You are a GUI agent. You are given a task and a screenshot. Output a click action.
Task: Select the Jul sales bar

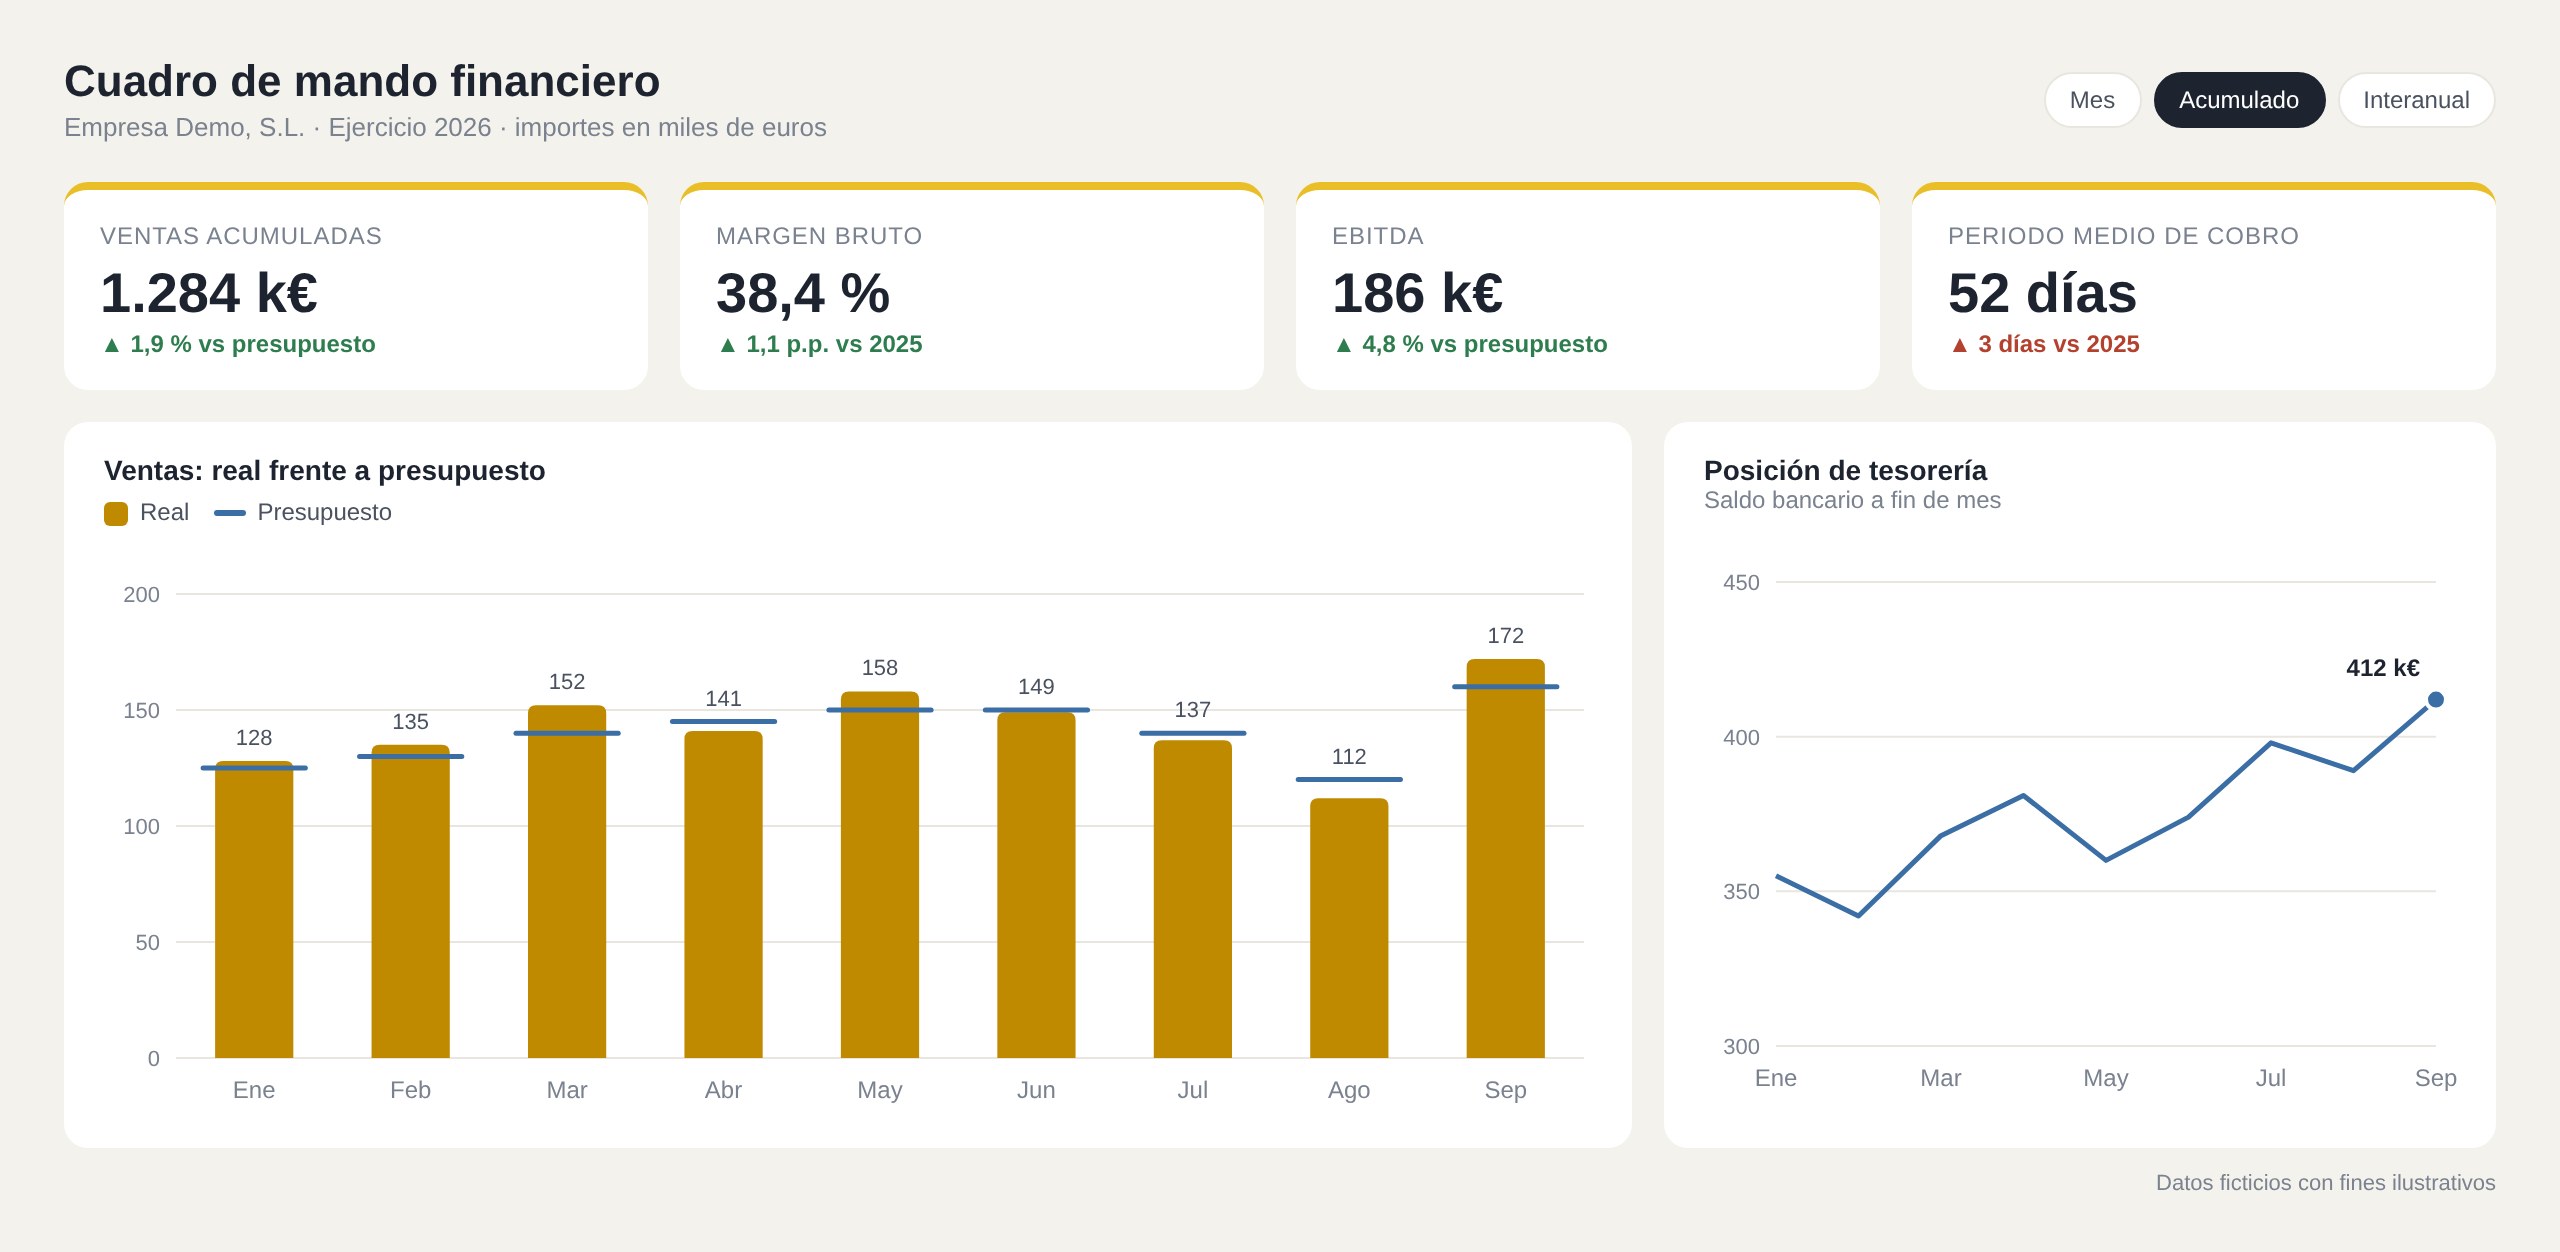(x=1193, y=899)
